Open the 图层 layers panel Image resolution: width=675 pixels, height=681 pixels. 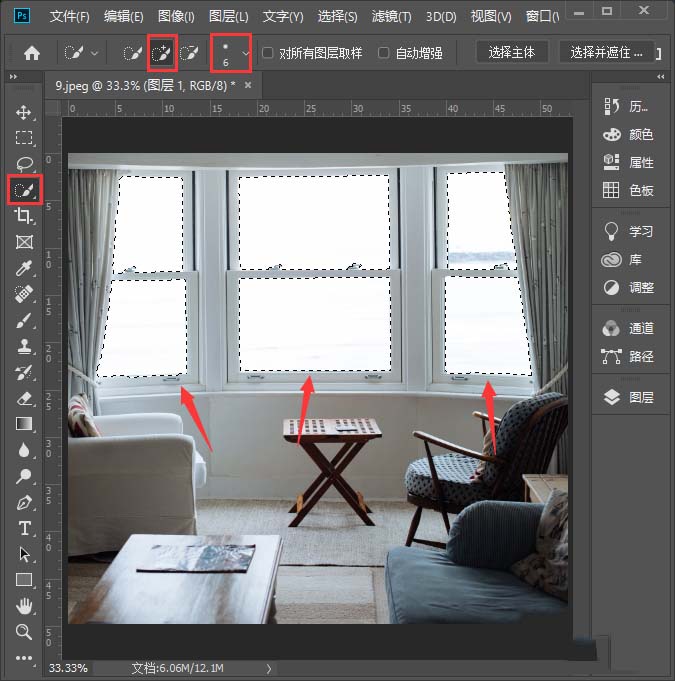tap(630, 397)
